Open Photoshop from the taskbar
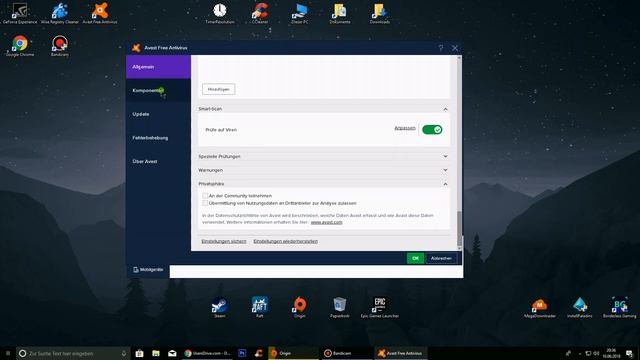 [x=242, y=353]
